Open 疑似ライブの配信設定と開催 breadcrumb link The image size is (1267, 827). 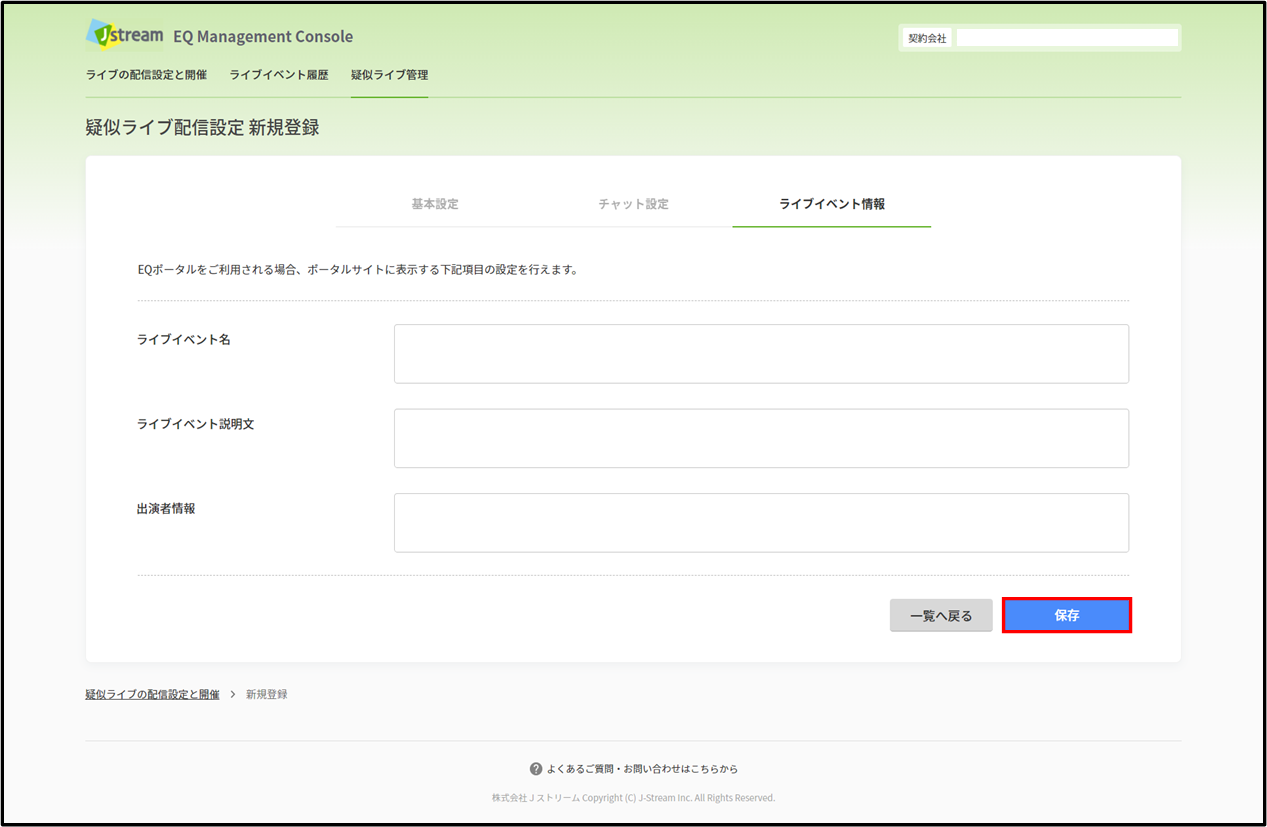[152, 694]
